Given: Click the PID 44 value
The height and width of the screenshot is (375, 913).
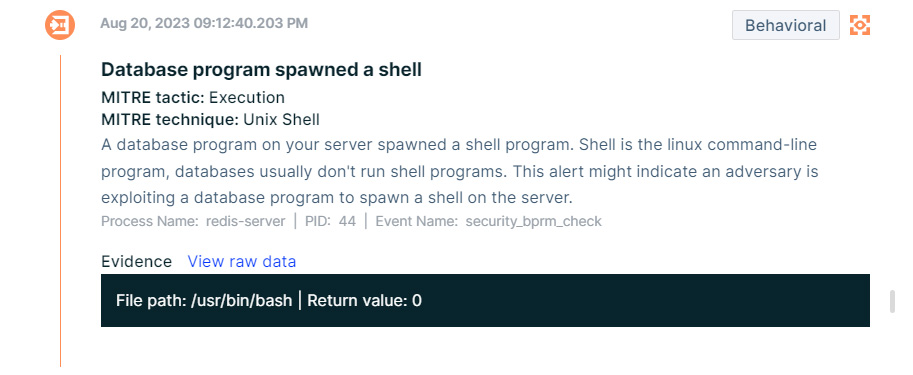Looking at the screenshot, I should pos(347,221).
